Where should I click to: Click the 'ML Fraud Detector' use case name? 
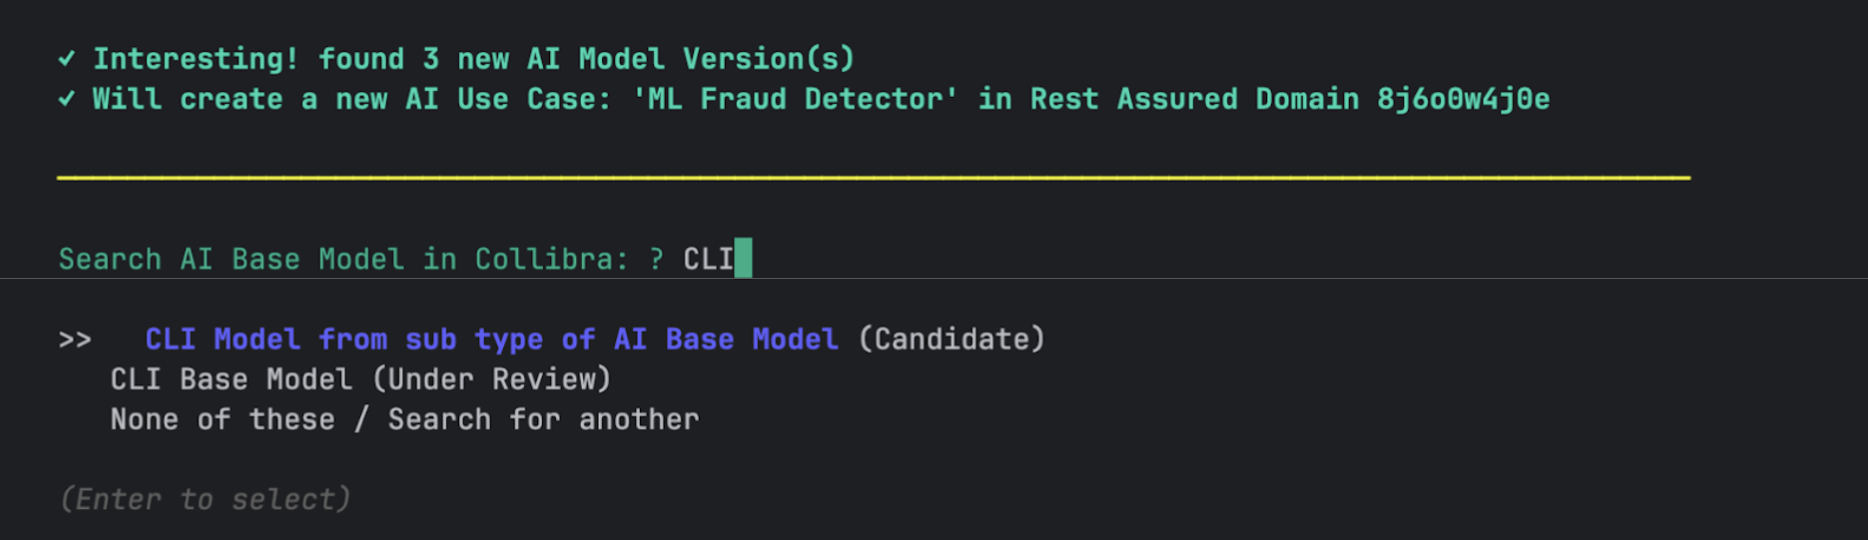[795, 99]
